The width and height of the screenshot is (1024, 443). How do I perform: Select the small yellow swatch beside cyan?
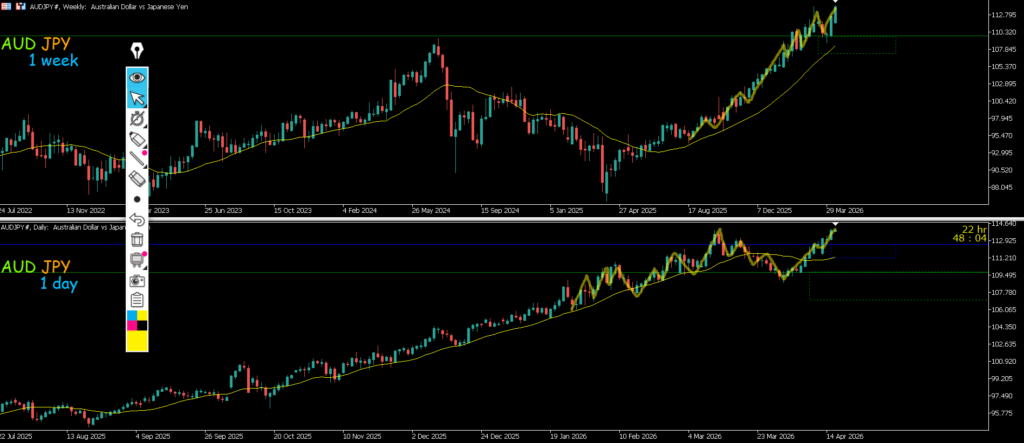coord(142,316)
